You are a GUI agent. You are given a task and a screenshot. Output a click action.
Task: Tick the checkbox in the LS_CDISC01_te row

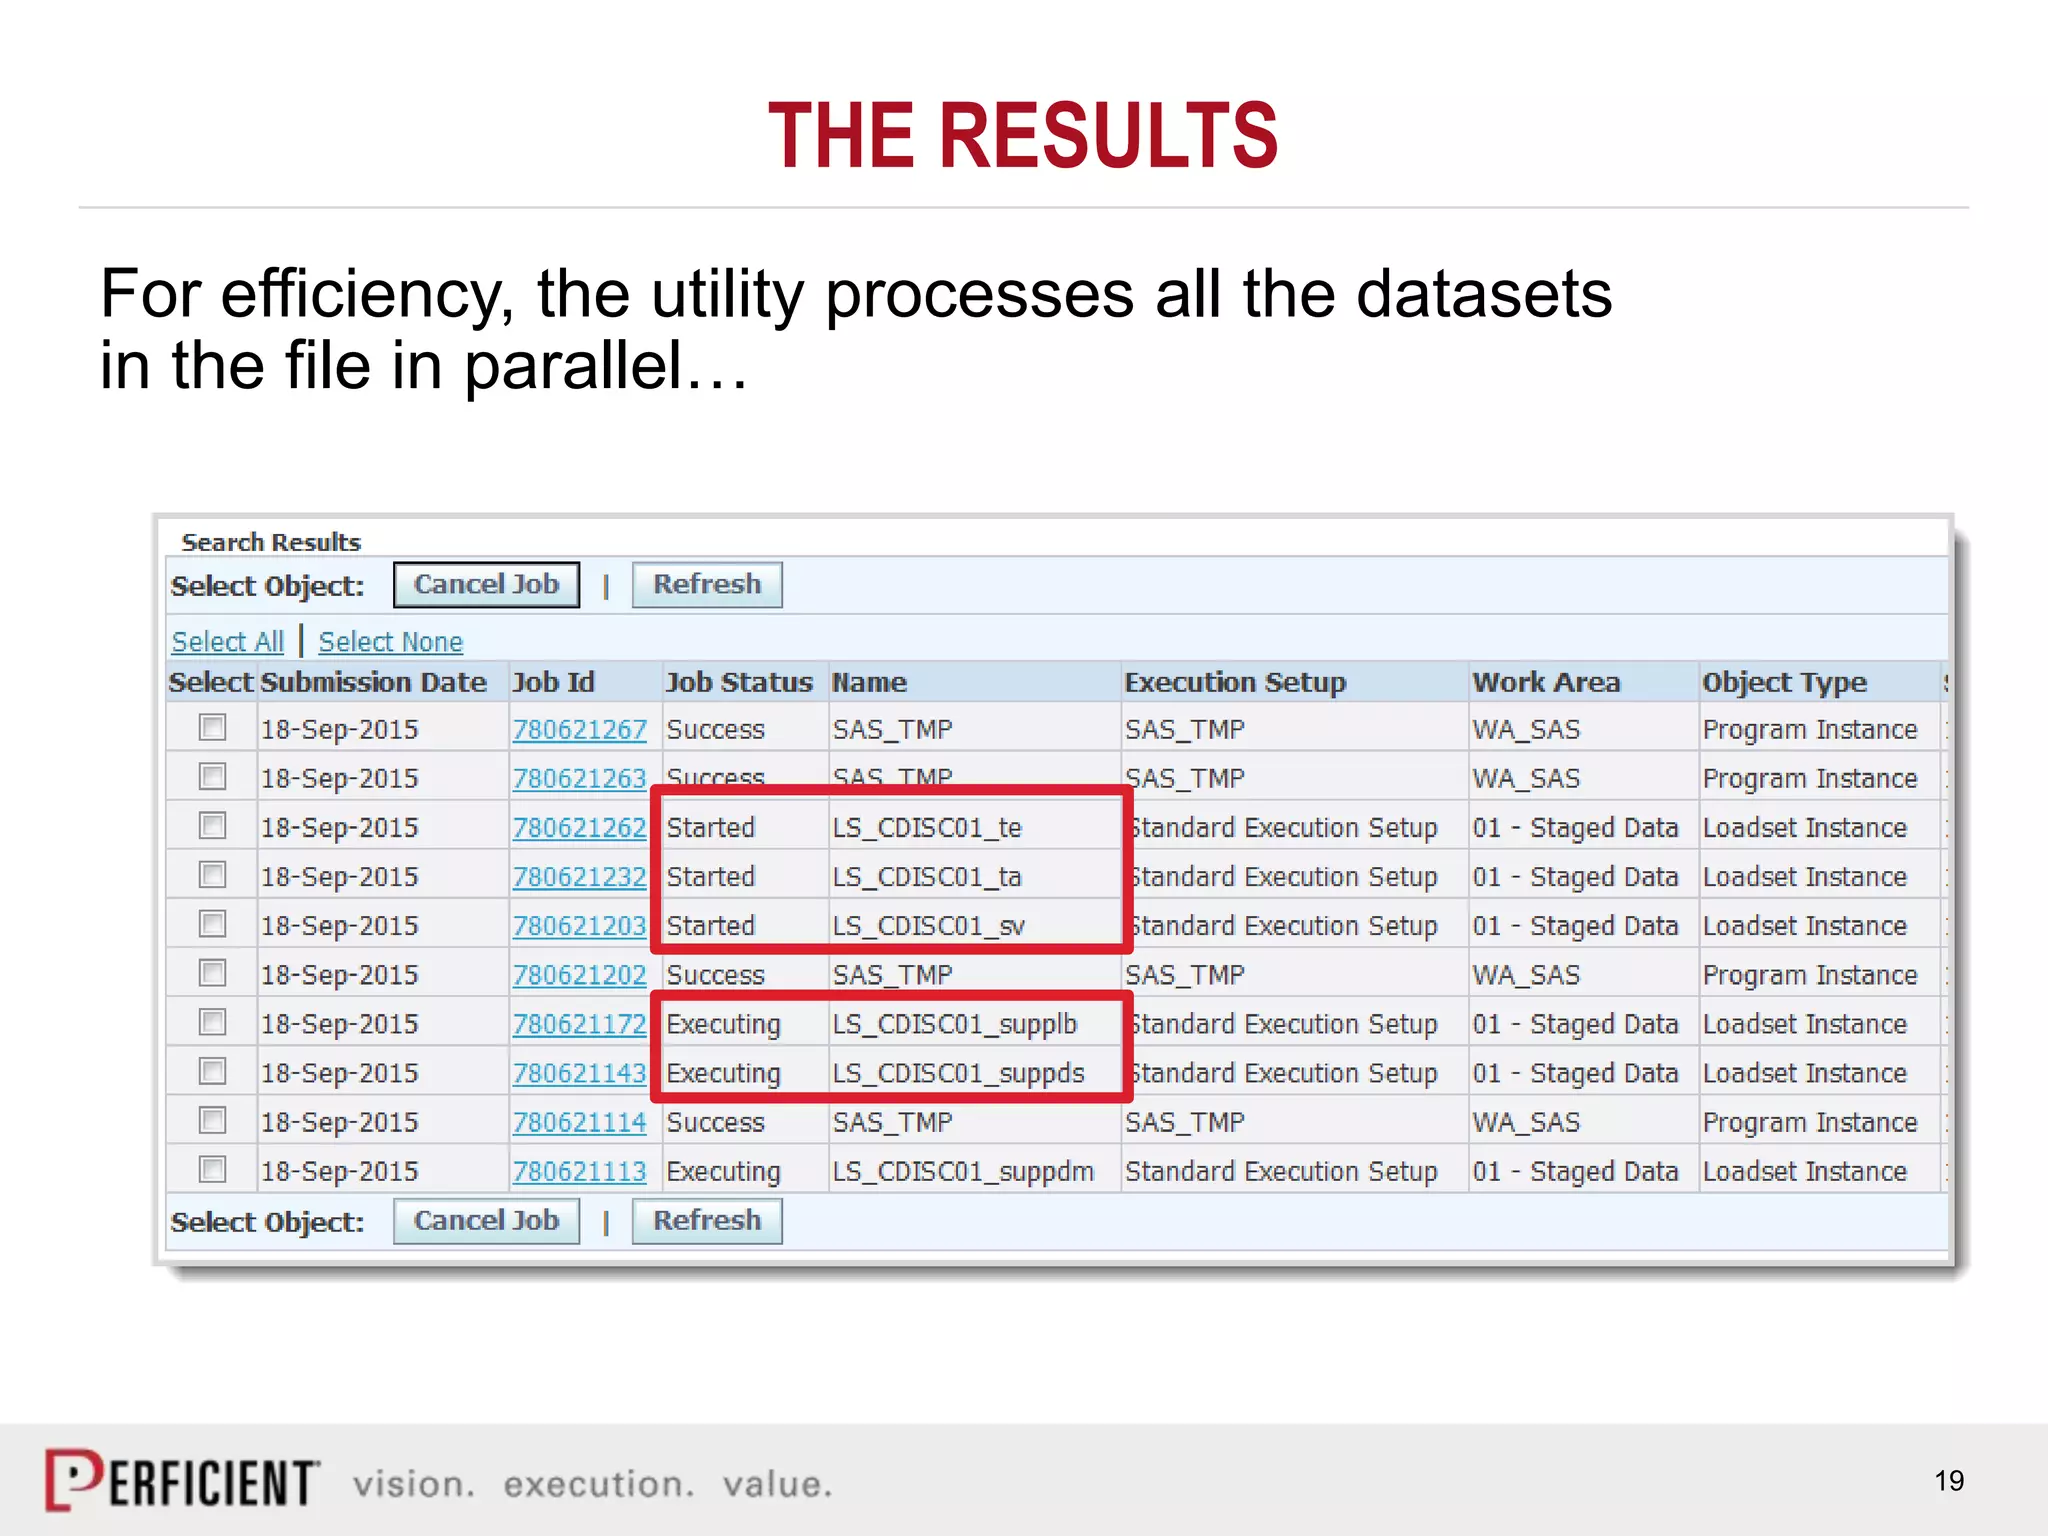(x=213, y=825)
